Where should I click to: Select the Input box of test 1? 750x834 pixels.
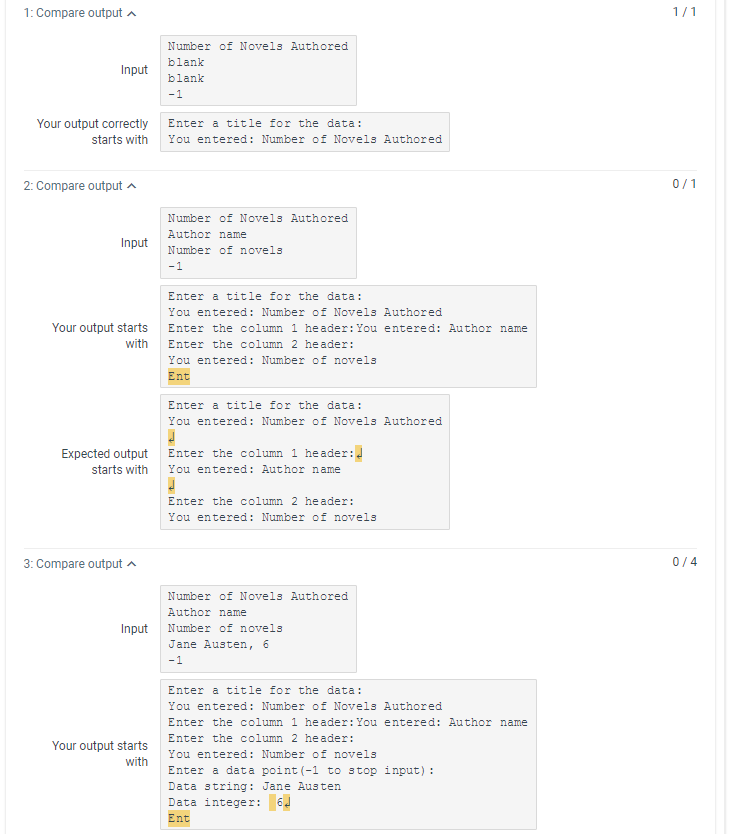coord(258,70)
